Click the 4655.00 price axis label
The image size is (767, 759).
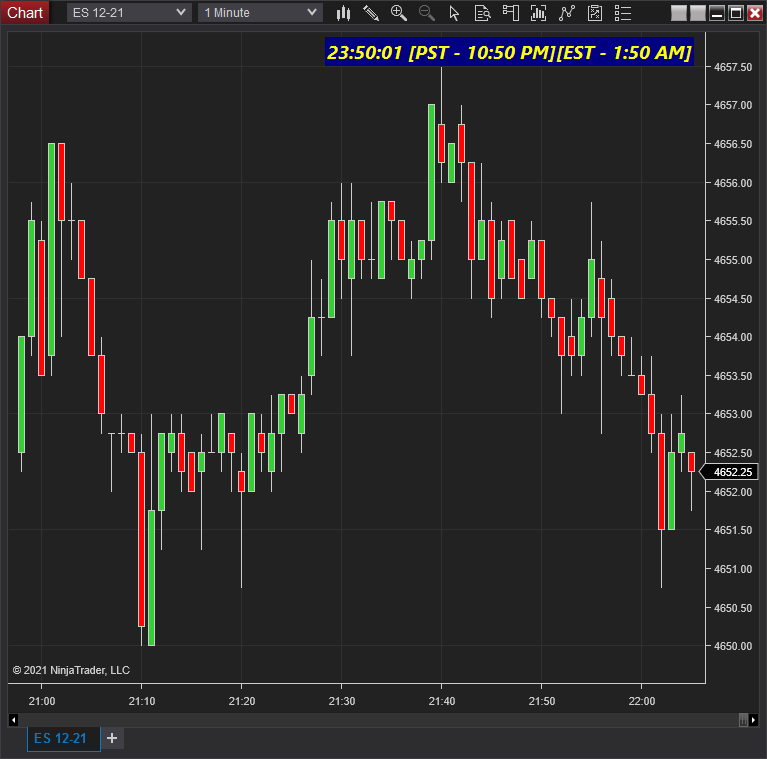[733, 260]
